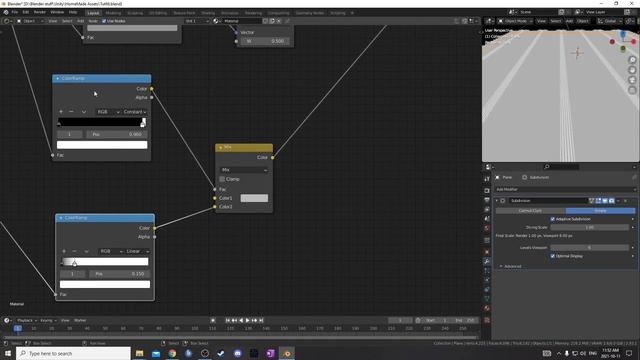Open Discord from the Windows taskbar
This screenshot has width=640, height=360.
pyautogui.click(x=238, y=353)
